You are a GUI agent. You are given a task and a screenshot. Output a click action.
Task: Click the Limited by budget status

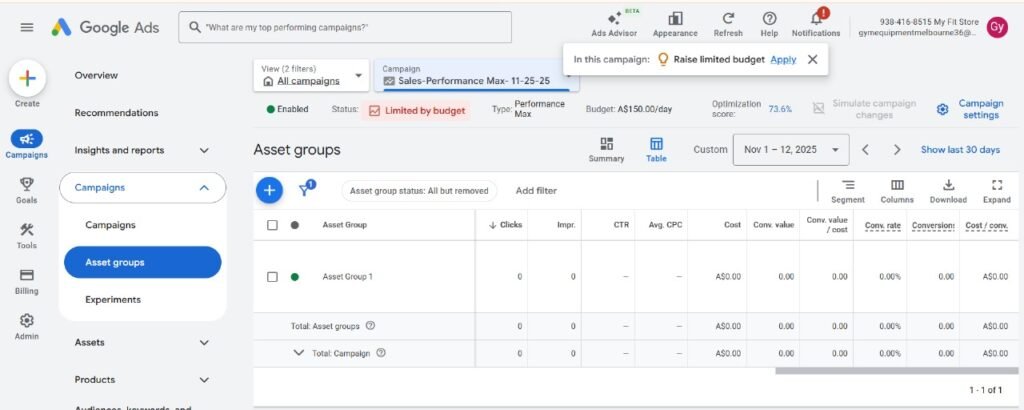coord(418,110)
